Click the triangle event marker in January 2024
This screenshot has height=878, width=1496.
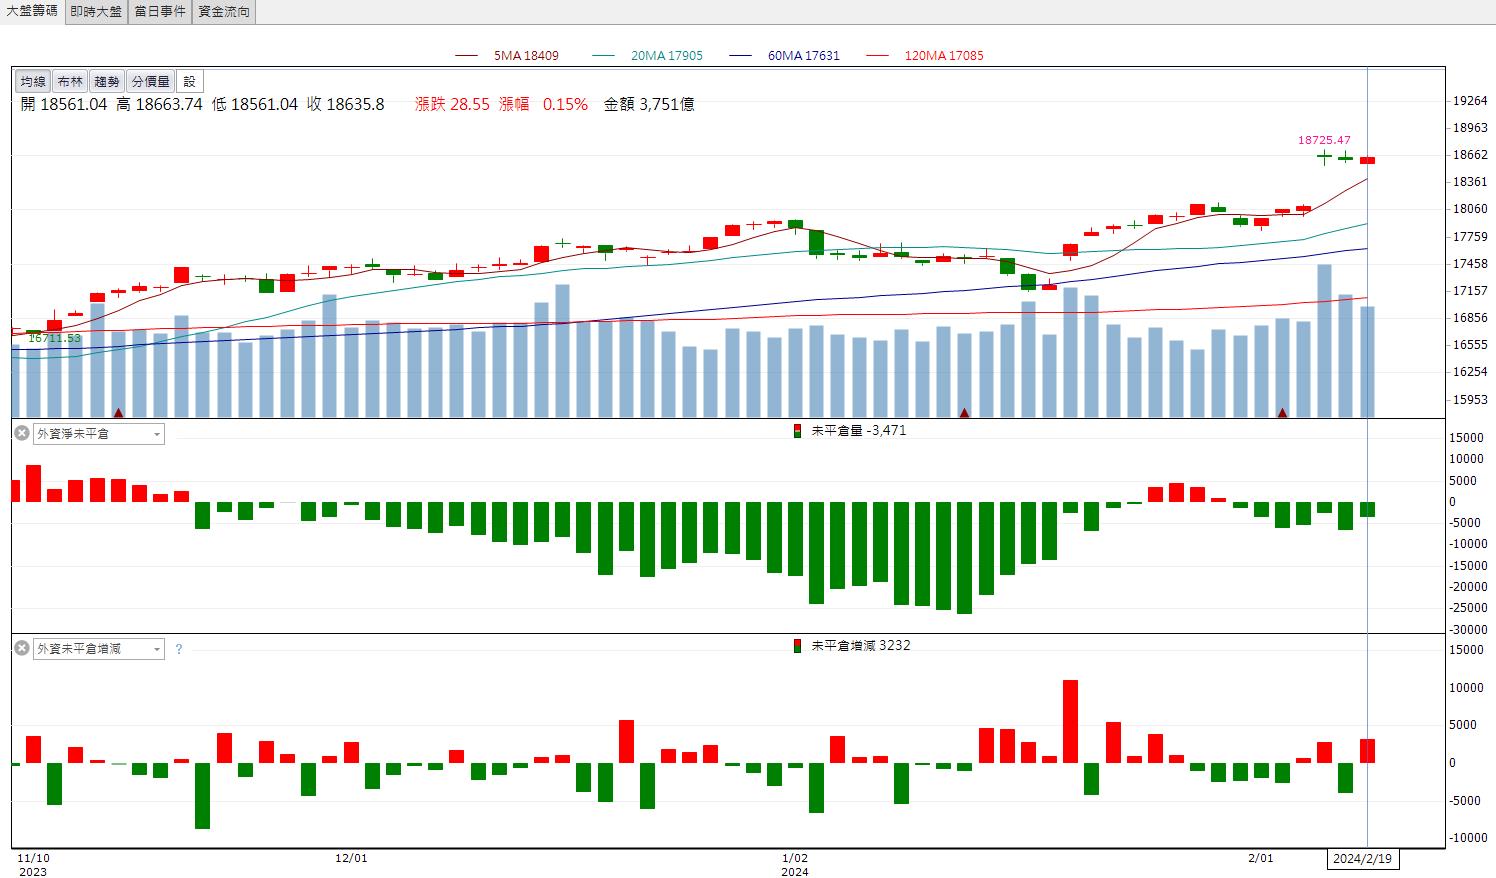pos(965,412)
